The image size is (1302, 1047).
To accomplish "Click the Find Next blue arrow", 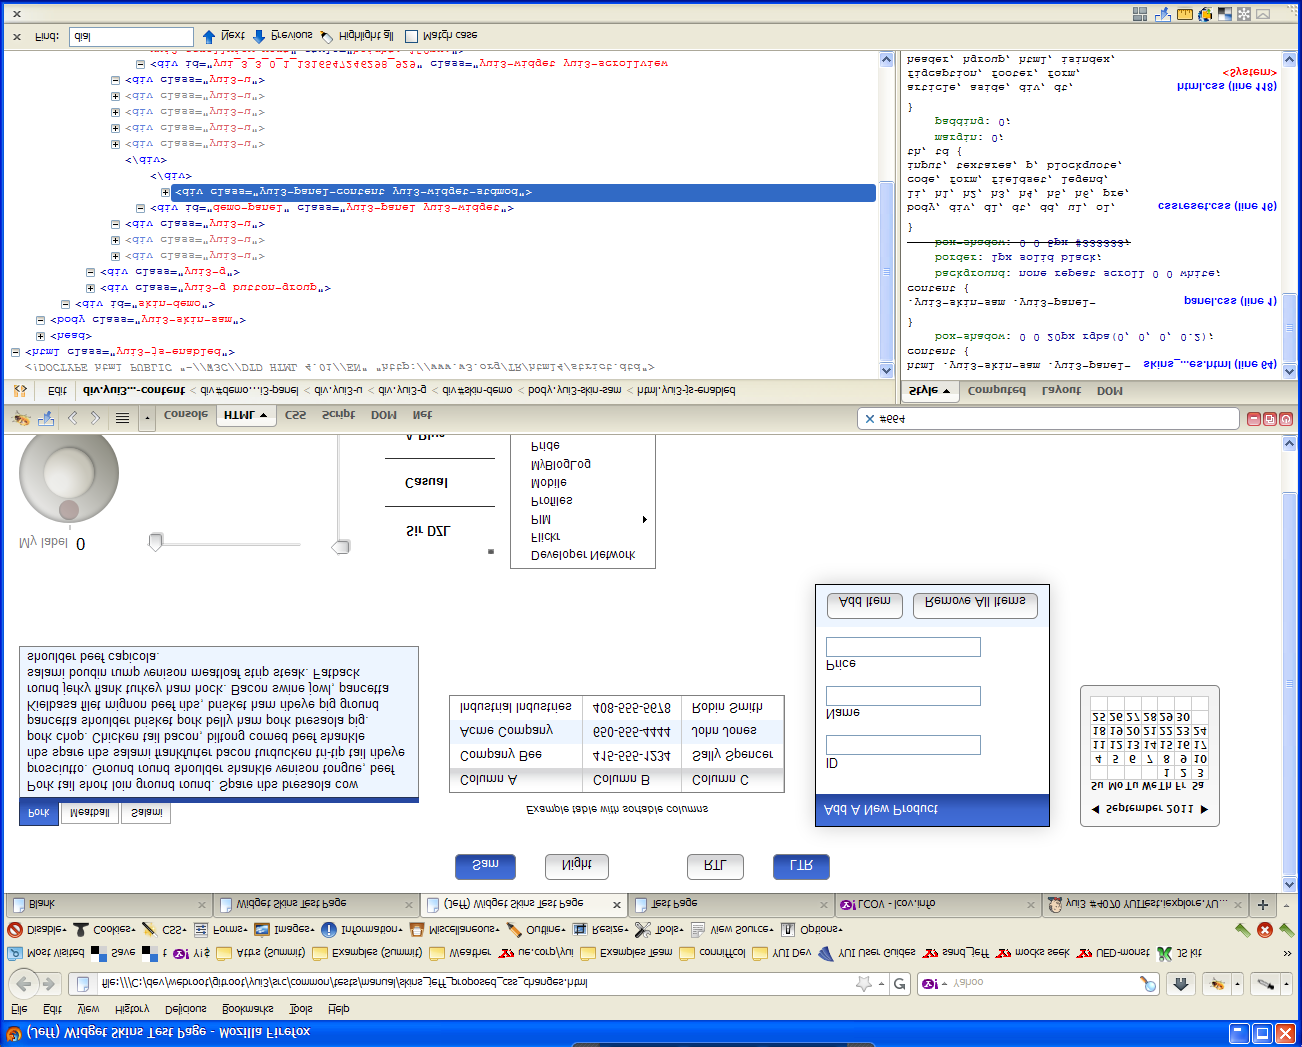I will 208,36.
